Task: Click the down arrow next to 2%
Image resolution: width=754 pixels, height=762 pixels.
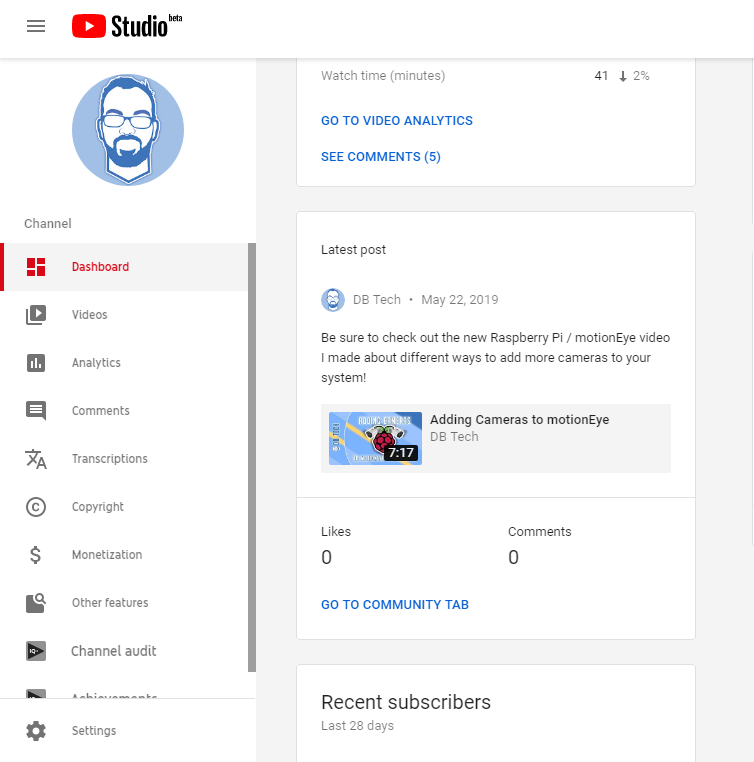Action: click(622, 76)
